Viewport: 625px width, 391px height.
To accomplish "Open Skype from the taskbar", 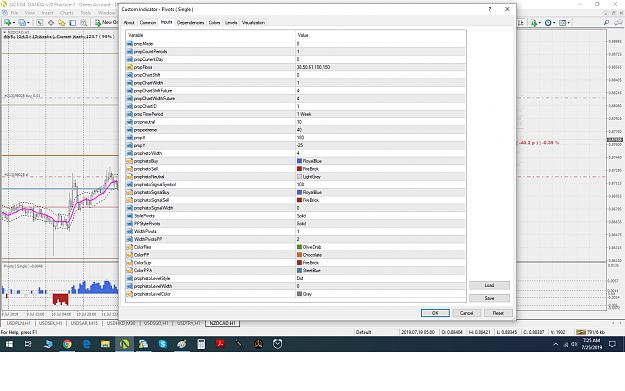I will pyautogui.click(x=163, y=344).
